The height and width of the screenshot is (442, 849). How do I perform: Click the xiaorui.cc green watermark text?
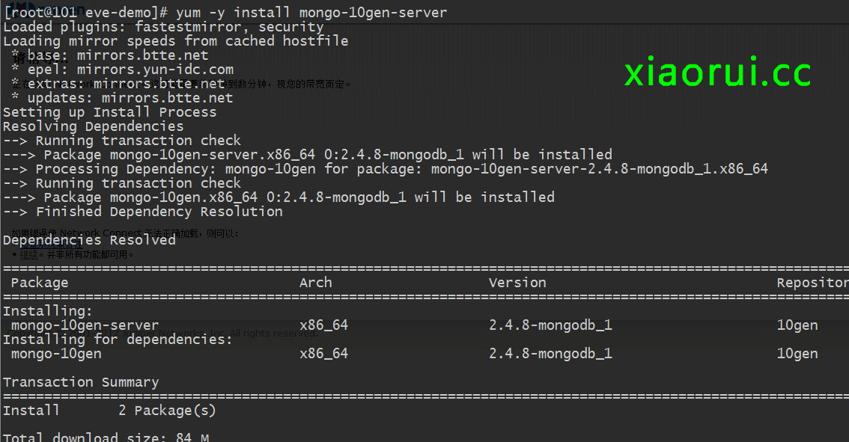(717, 73)
